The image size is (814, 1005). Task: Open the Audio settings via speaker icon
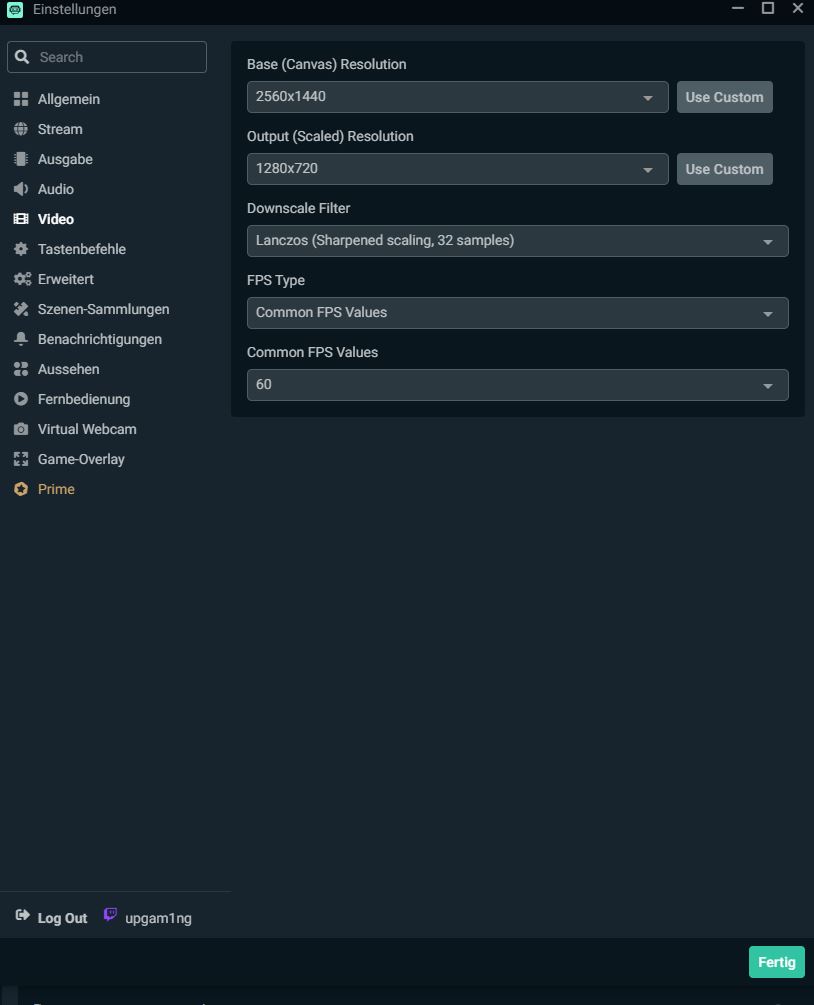(x=22, y=189)
